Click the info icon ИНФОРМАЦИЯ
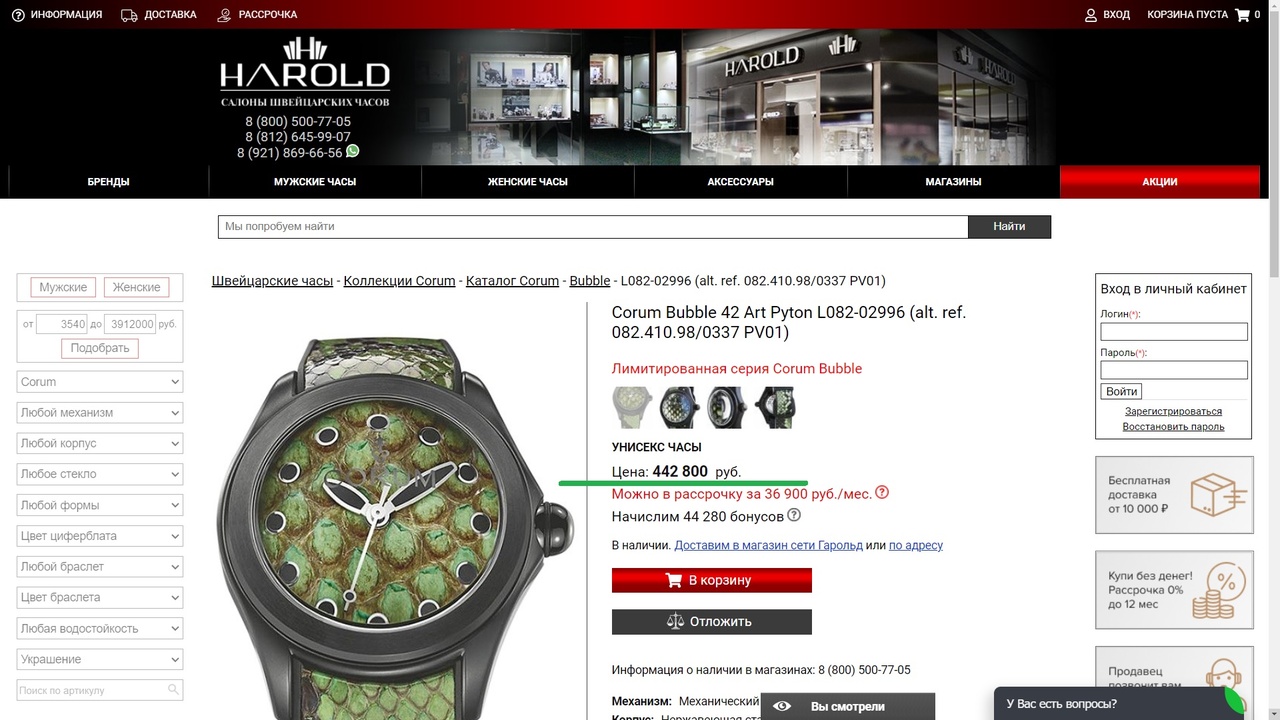The width and height of the screenshot is (1280, 720). (18, 15)
